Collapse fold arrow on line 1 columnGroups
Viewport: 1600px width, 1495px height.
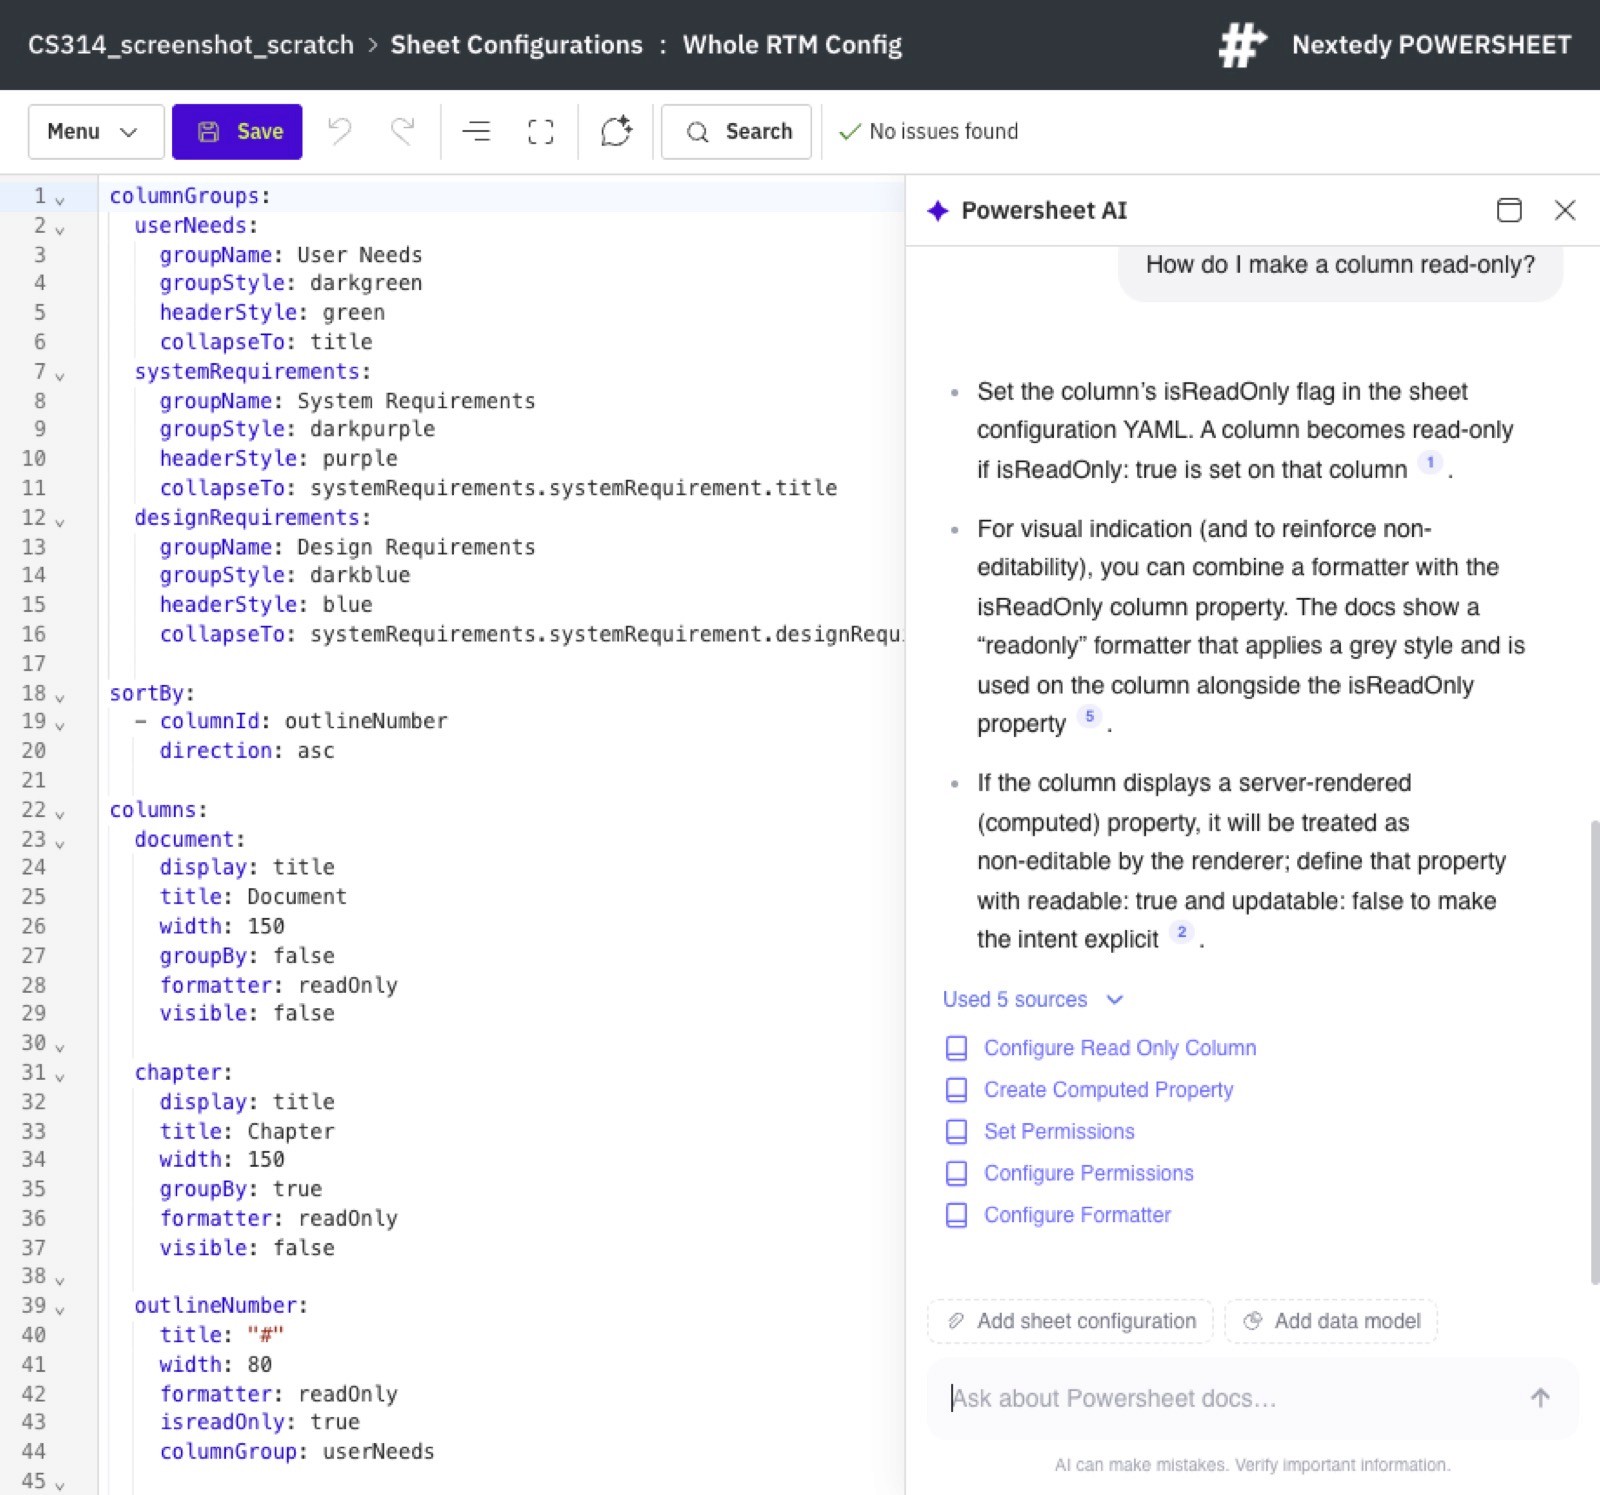pyautogui.click(x=60, y=200)
